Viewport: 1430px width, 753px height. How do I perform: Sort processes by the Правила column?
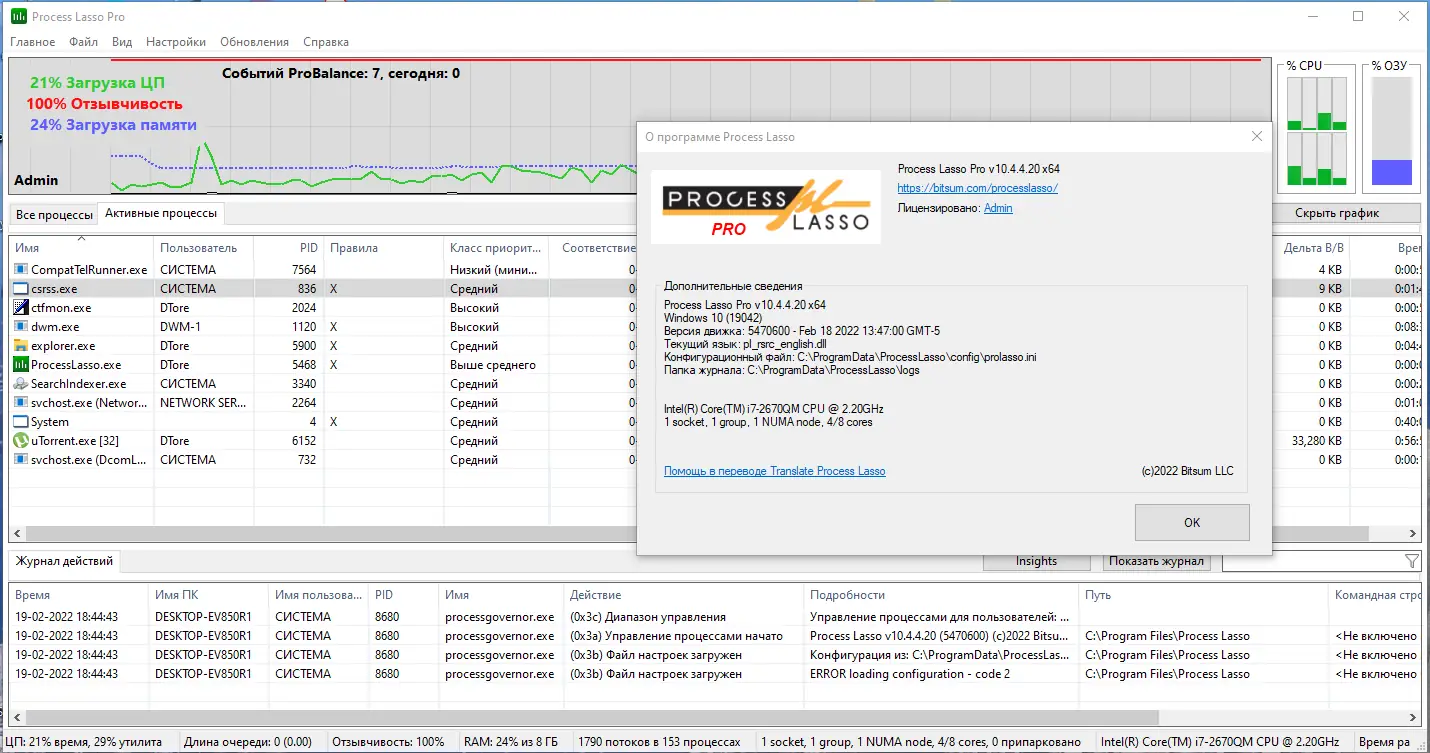tap(384, 248)
